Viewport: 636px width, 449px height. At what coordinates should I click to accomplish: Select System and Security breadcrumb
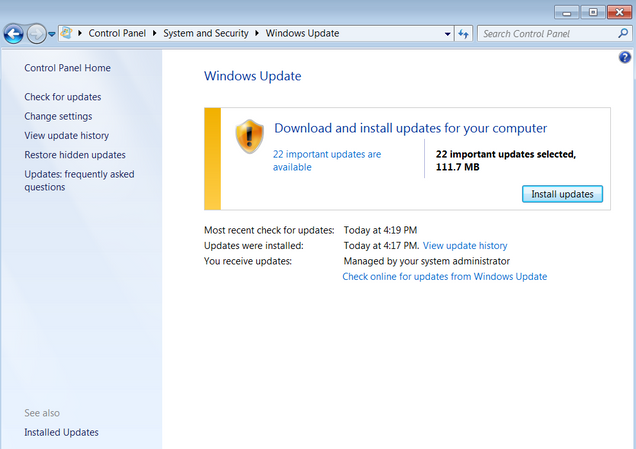click(x=206, y=33)
